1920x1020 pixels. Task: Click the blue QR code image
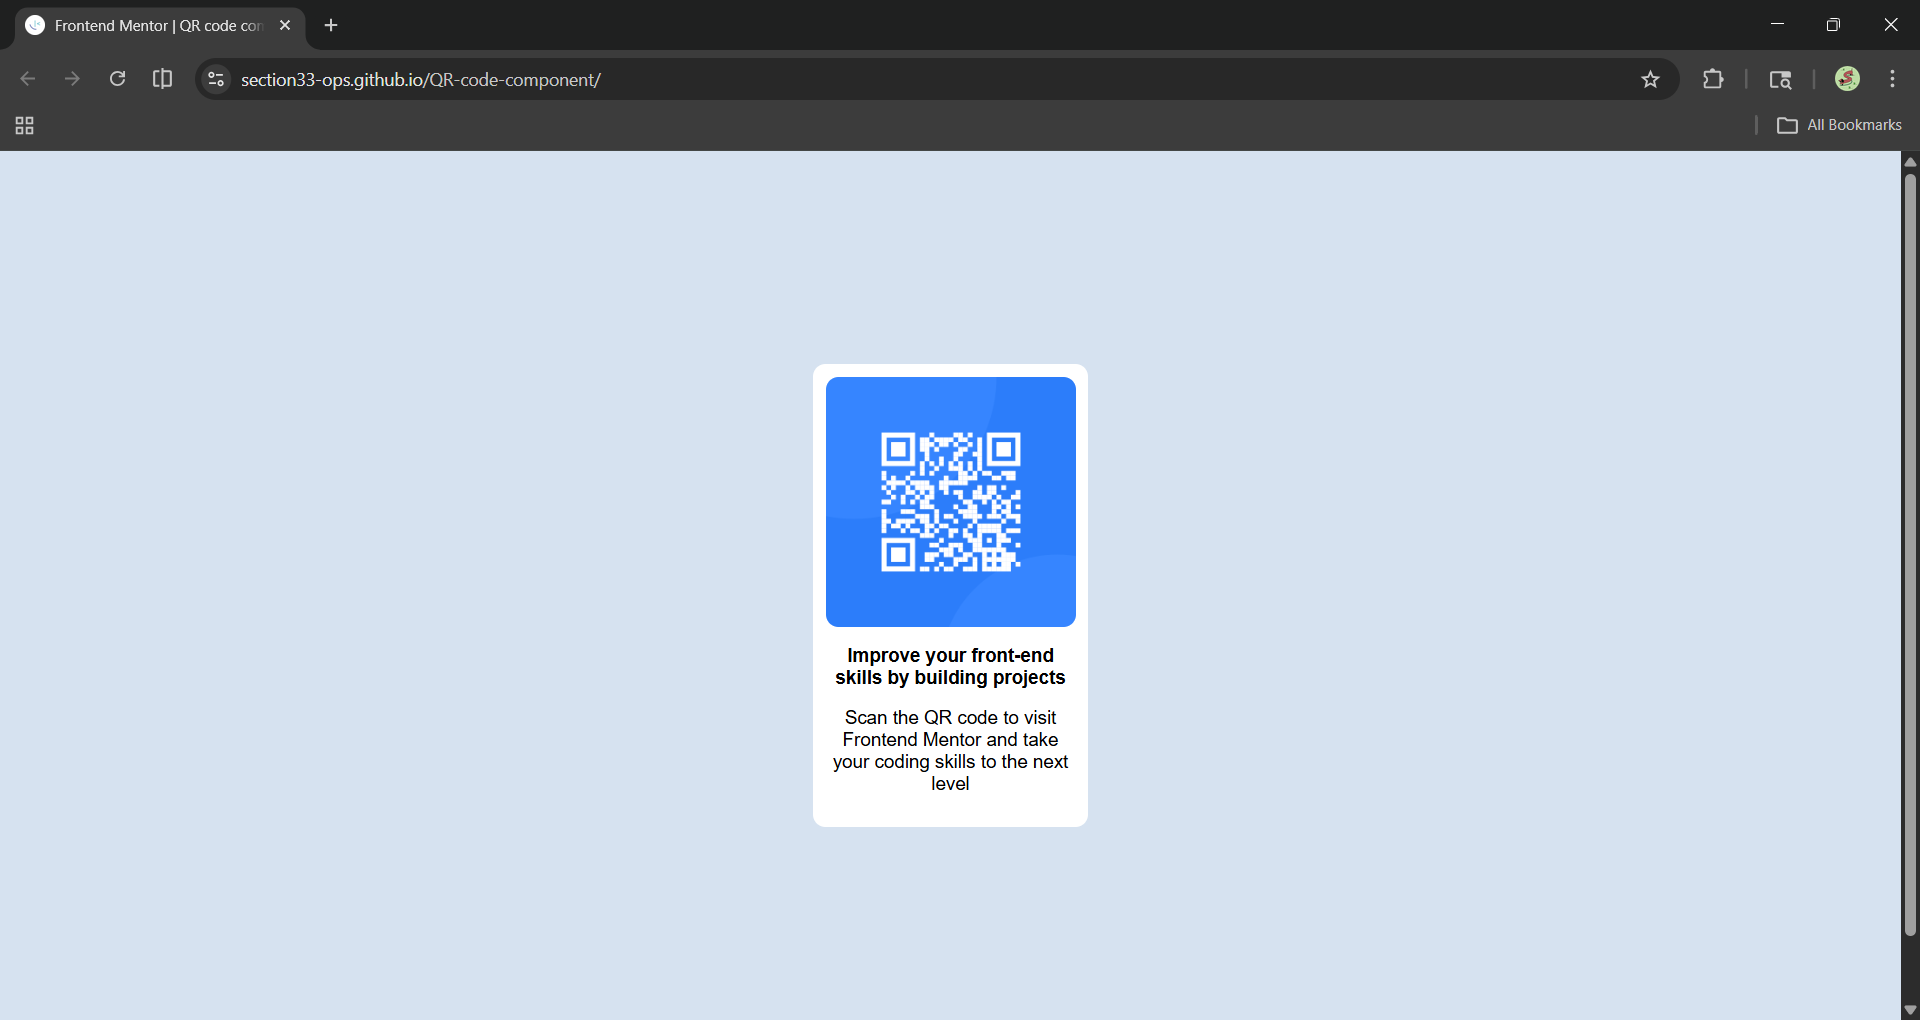[x=949, y=501]
